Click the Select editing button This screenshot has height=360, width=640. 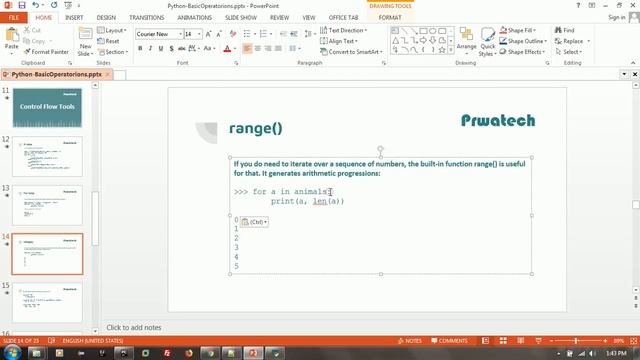coord(569,52)
